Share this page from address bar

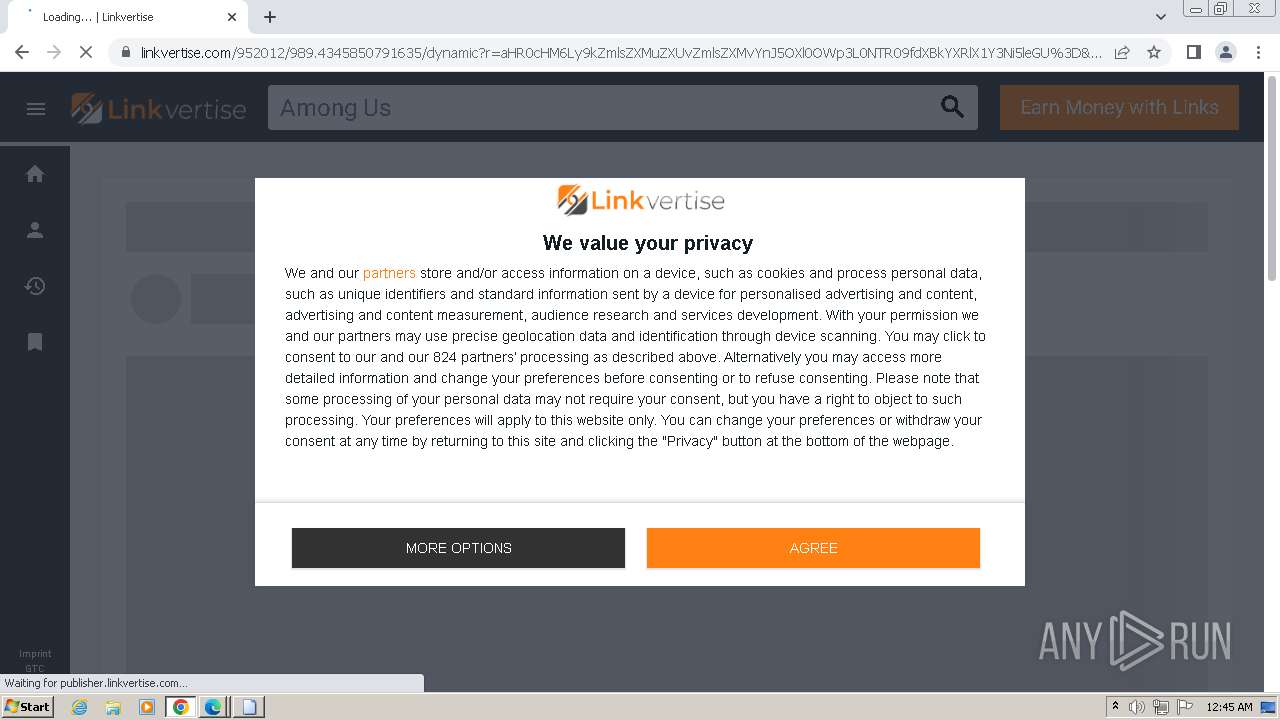coord(1122,52)
